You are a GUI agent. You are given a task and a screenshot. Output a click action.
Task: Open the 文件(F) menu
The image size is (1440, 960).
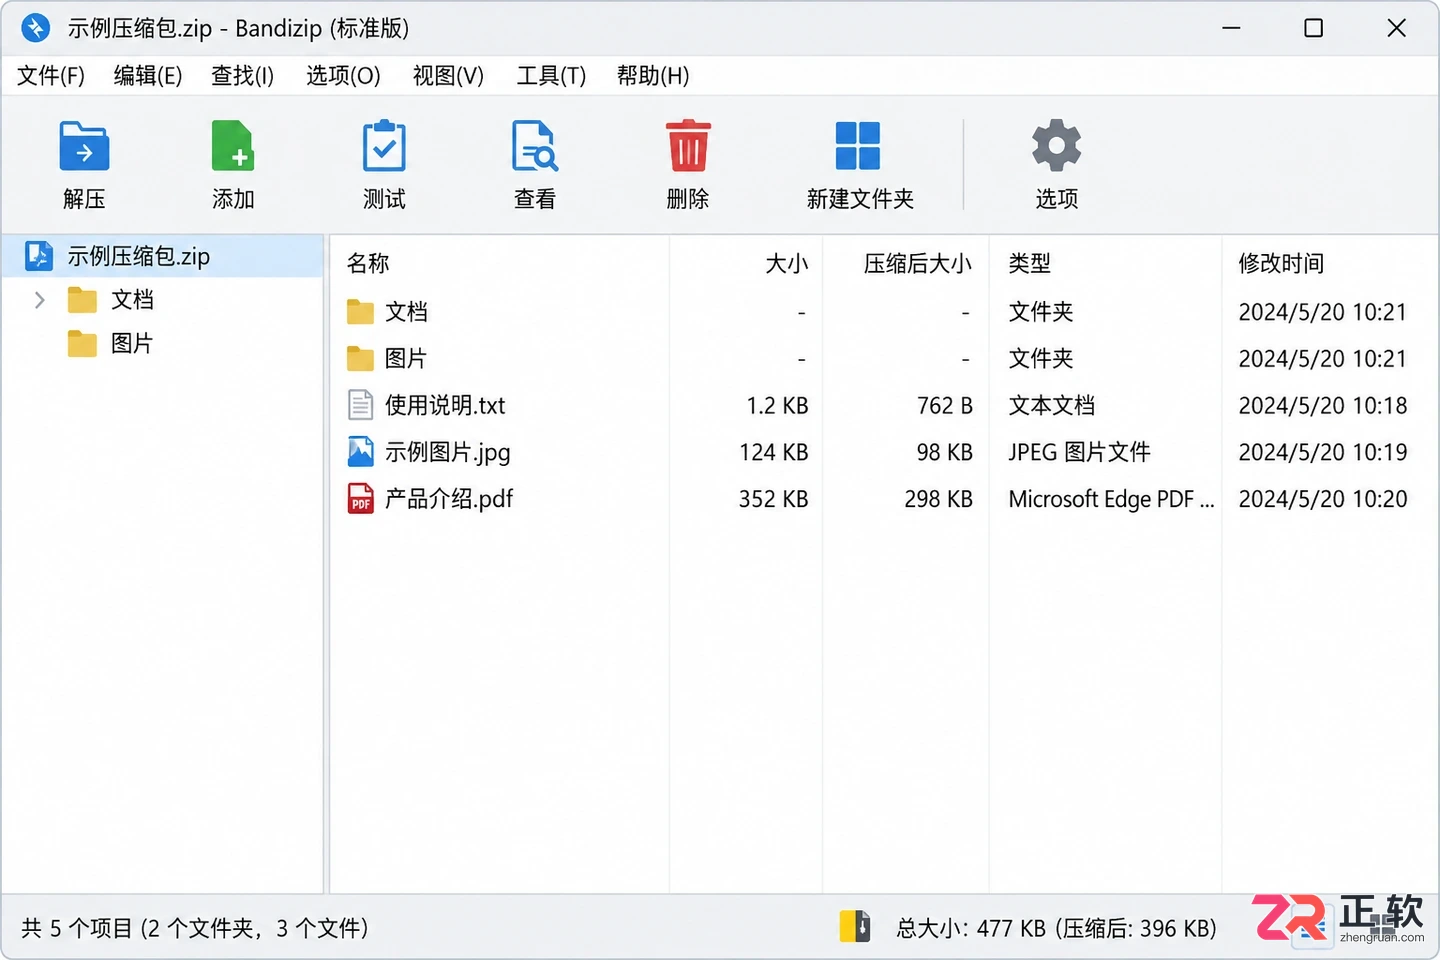point(51,76)
